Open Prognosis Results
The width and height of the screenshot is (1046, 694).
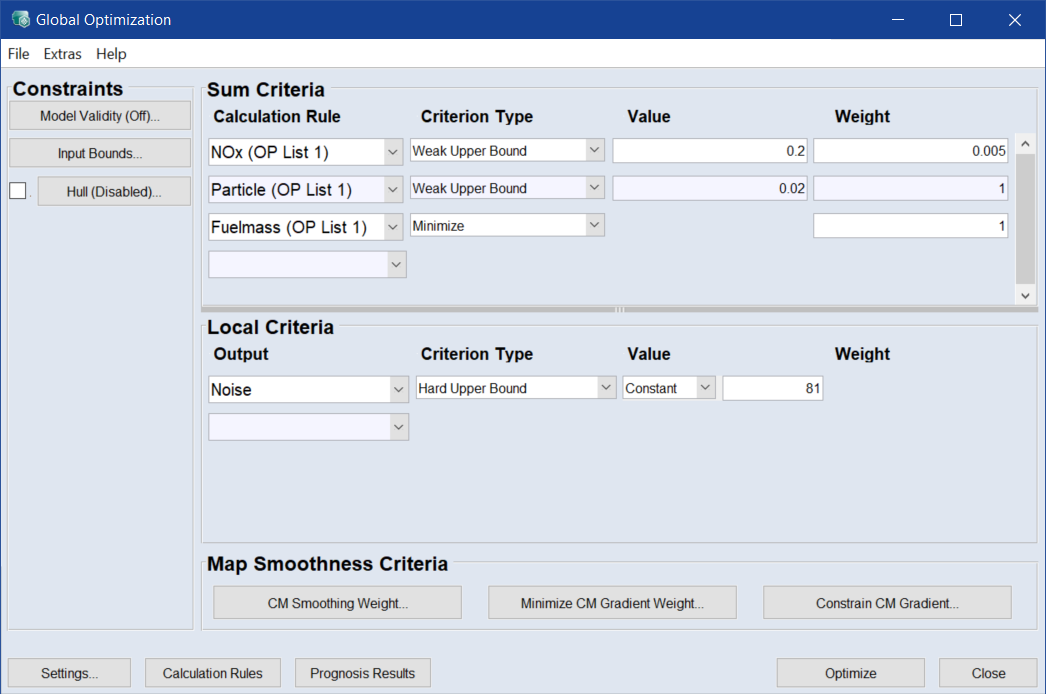tap(362, 673)
